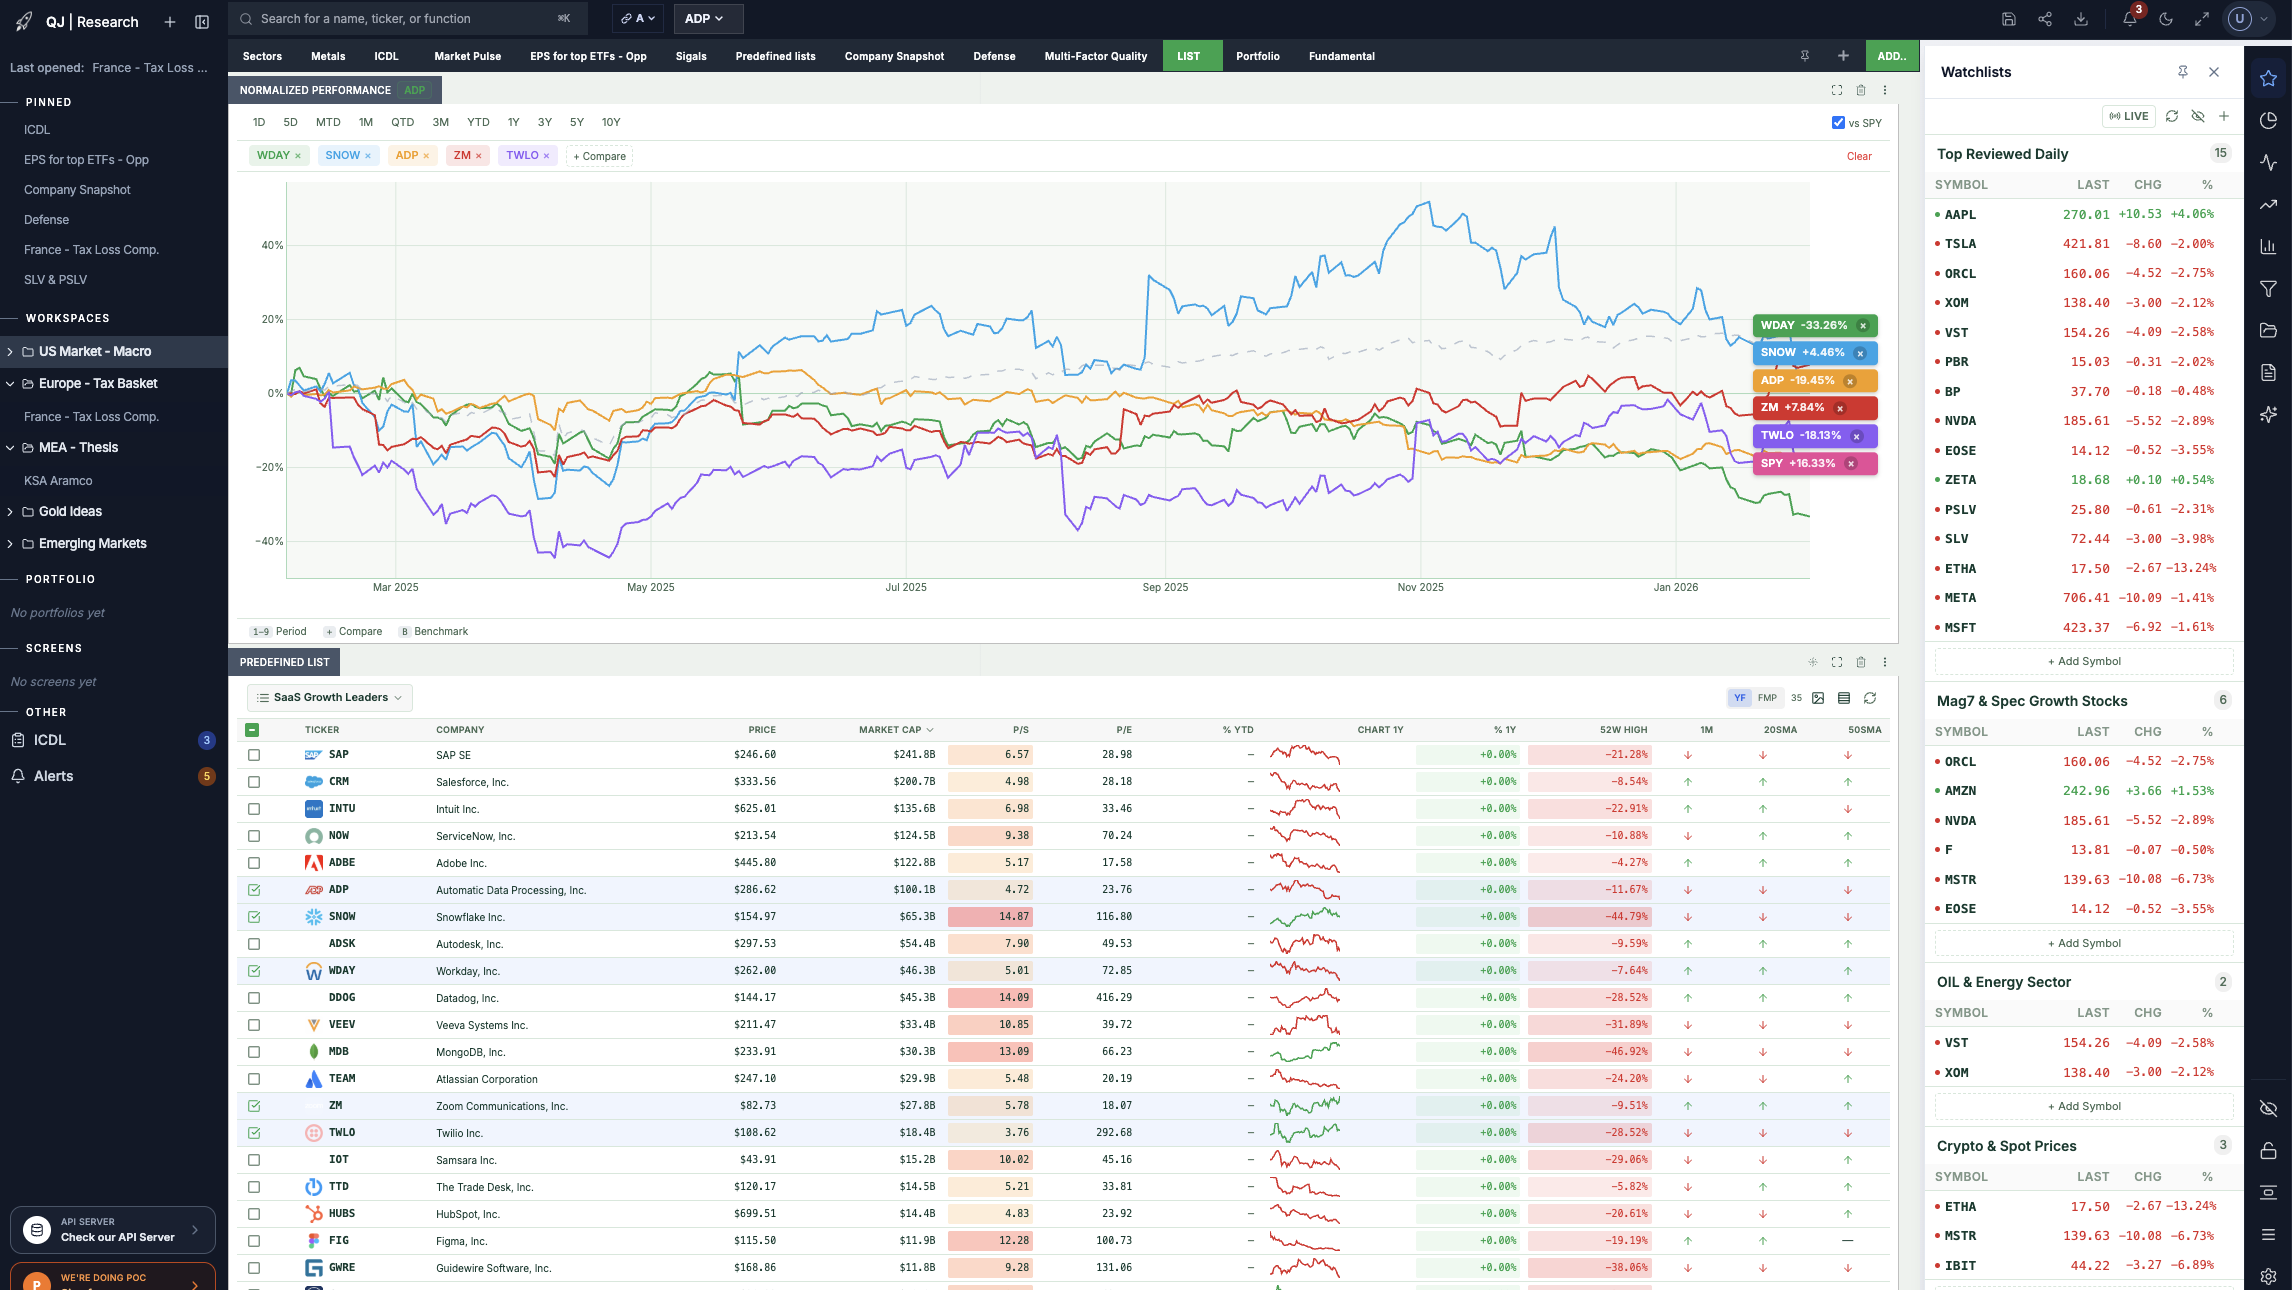Click the download icon in top bar
Screen dimensions: 2292x1290
2081,19
